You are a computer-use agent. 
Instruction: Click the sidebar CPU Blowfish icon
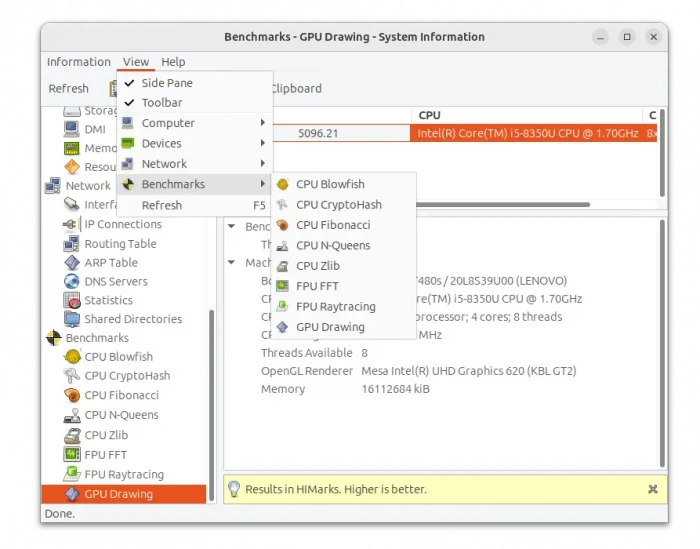pos(72,357)
